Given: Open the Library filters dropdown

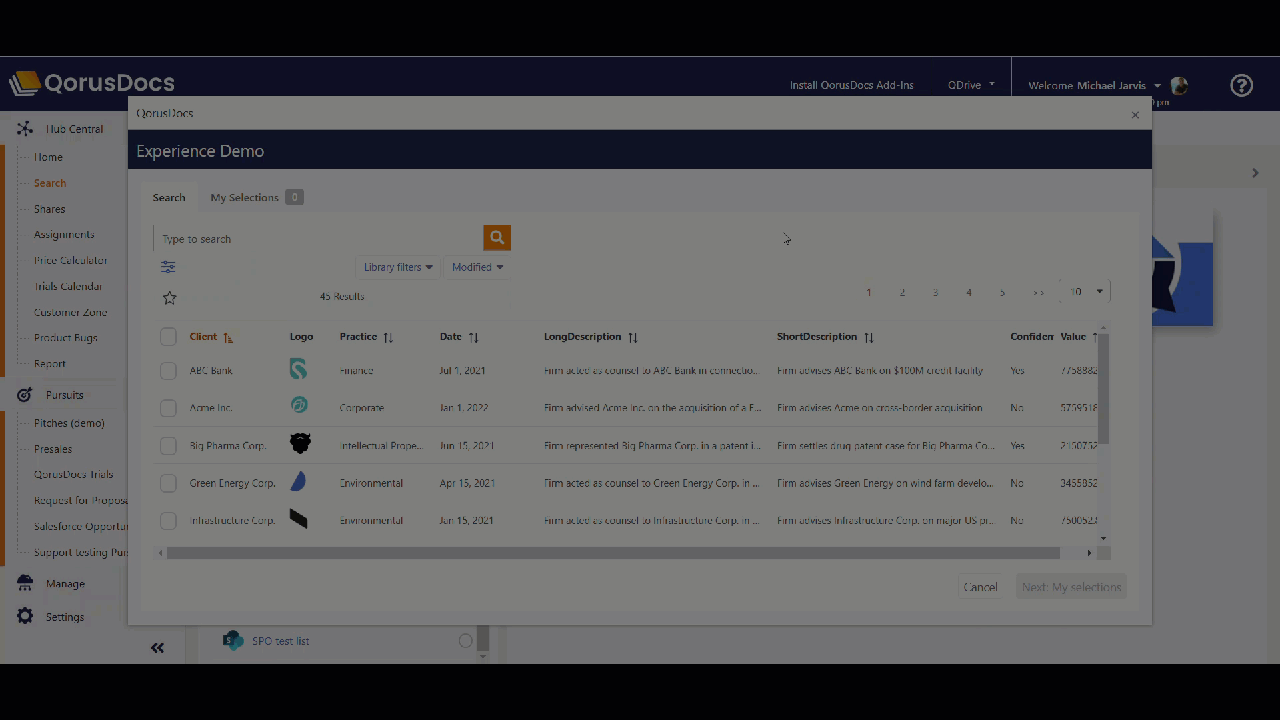Looking at the screenshot, I should [398, 267].
